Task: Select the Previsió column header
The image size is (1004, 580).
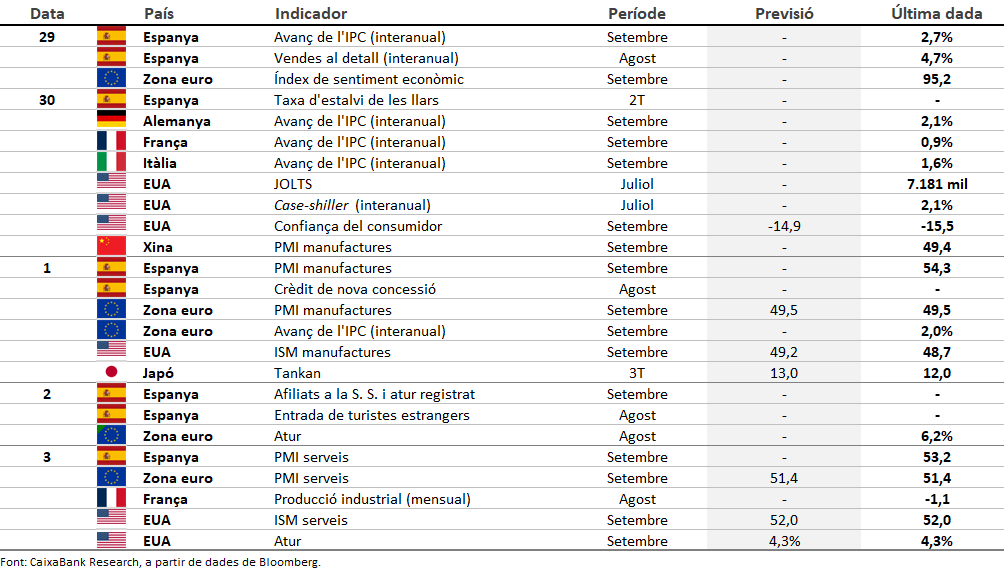Action: coord(784,14)
